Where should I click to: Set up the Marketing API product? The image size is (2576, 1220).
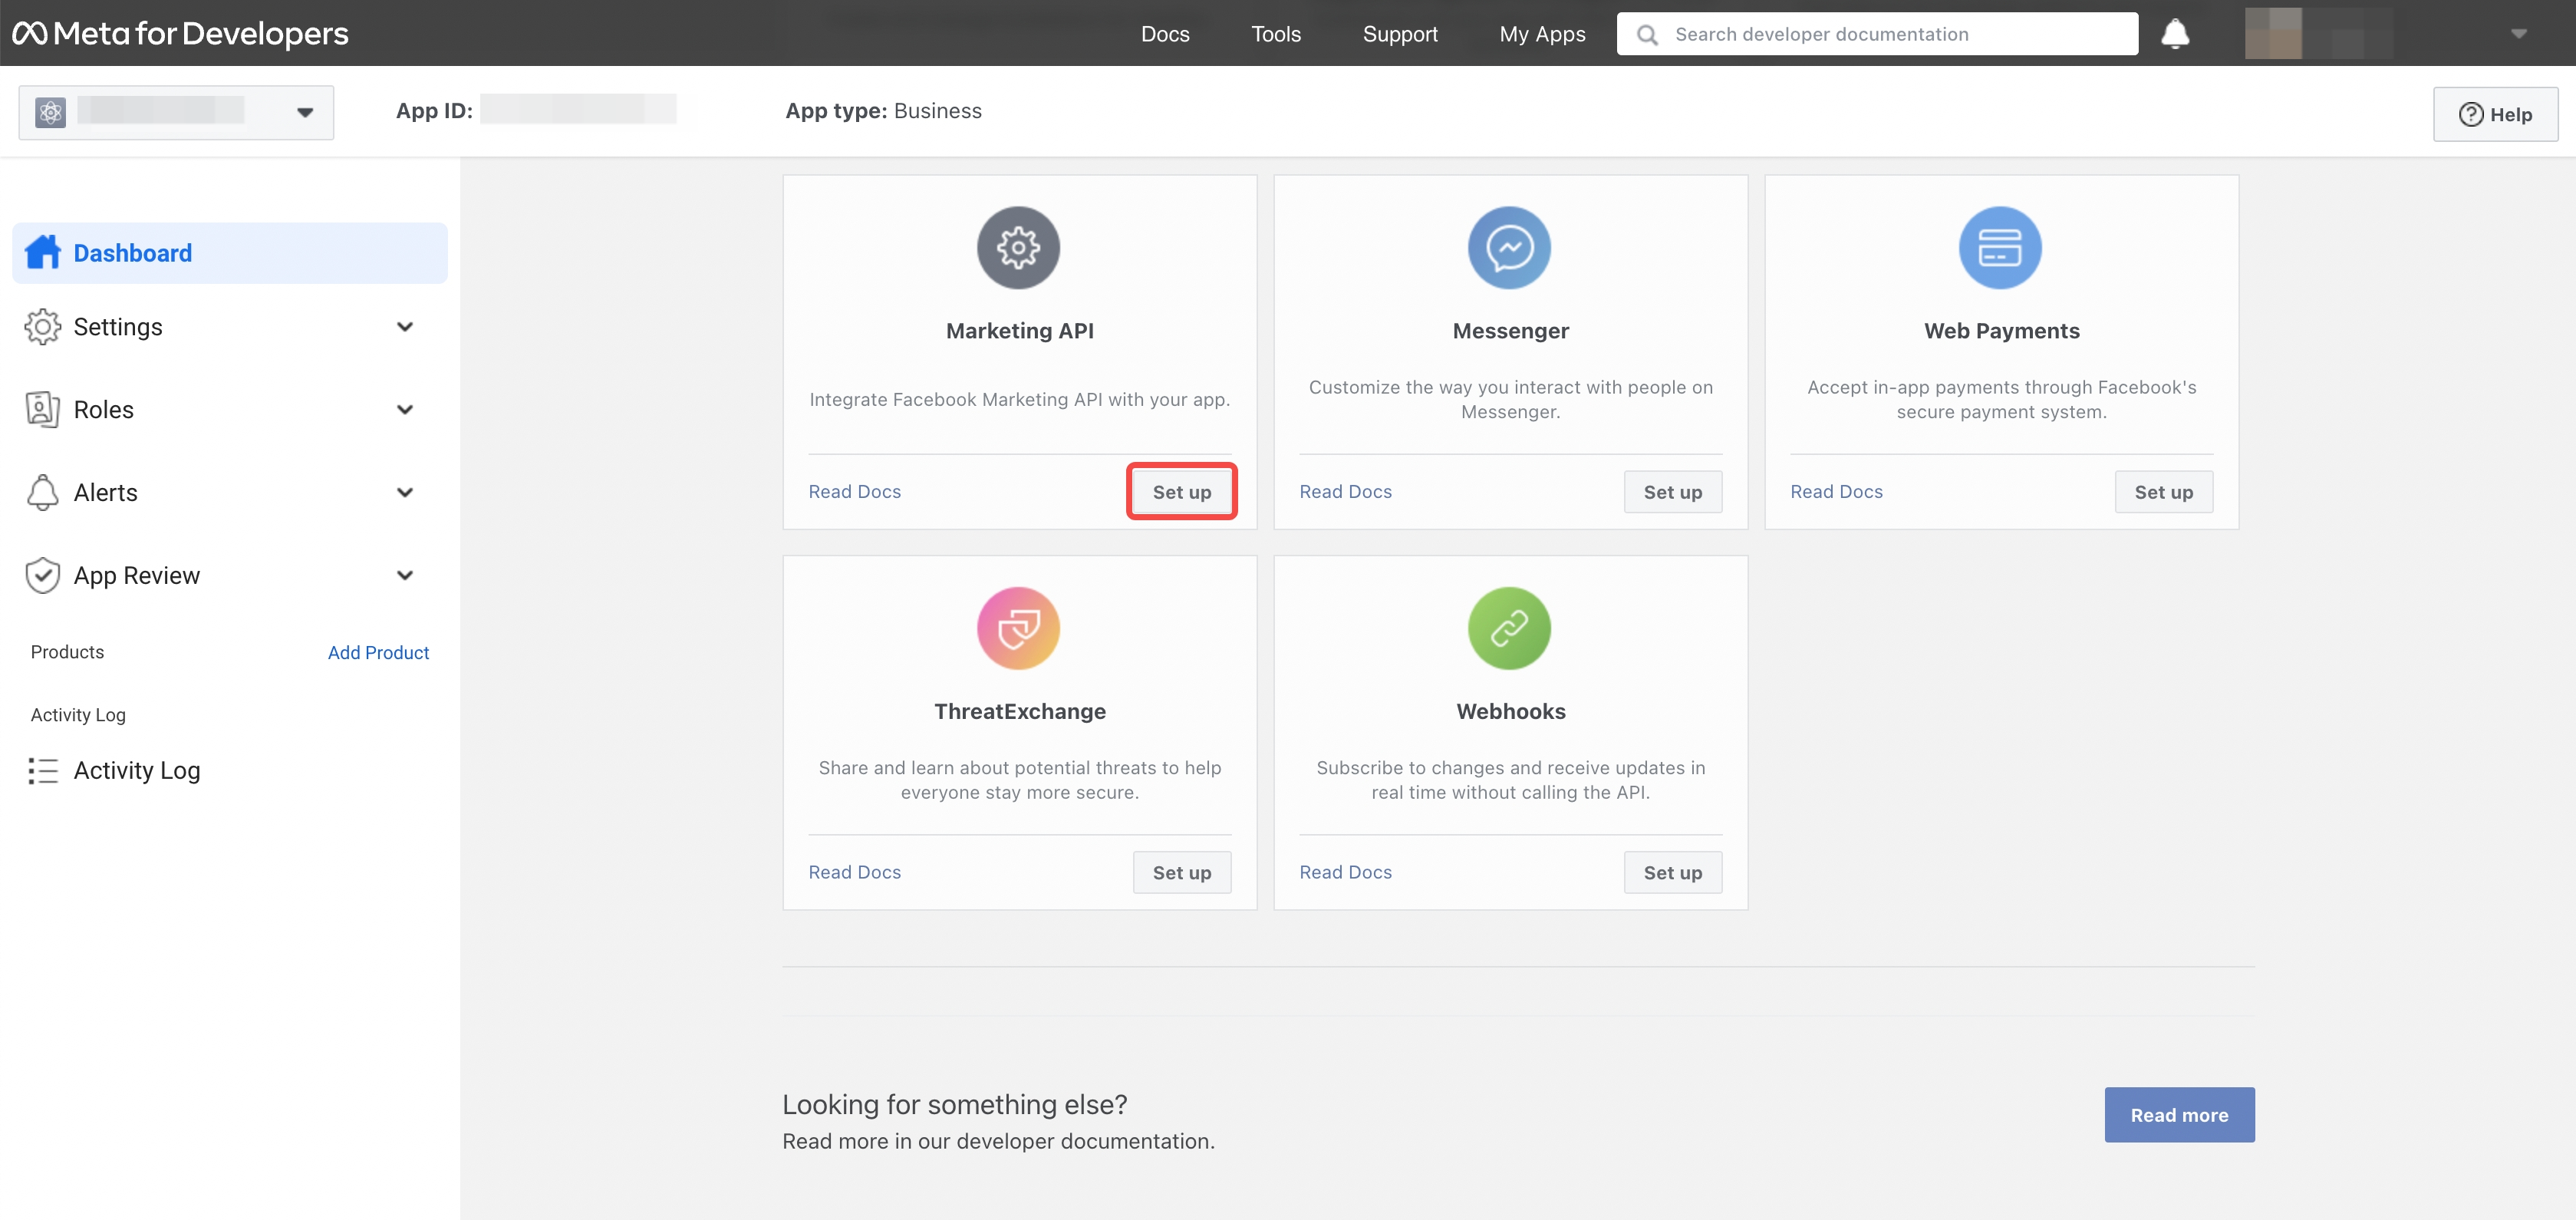[1181, 491]
